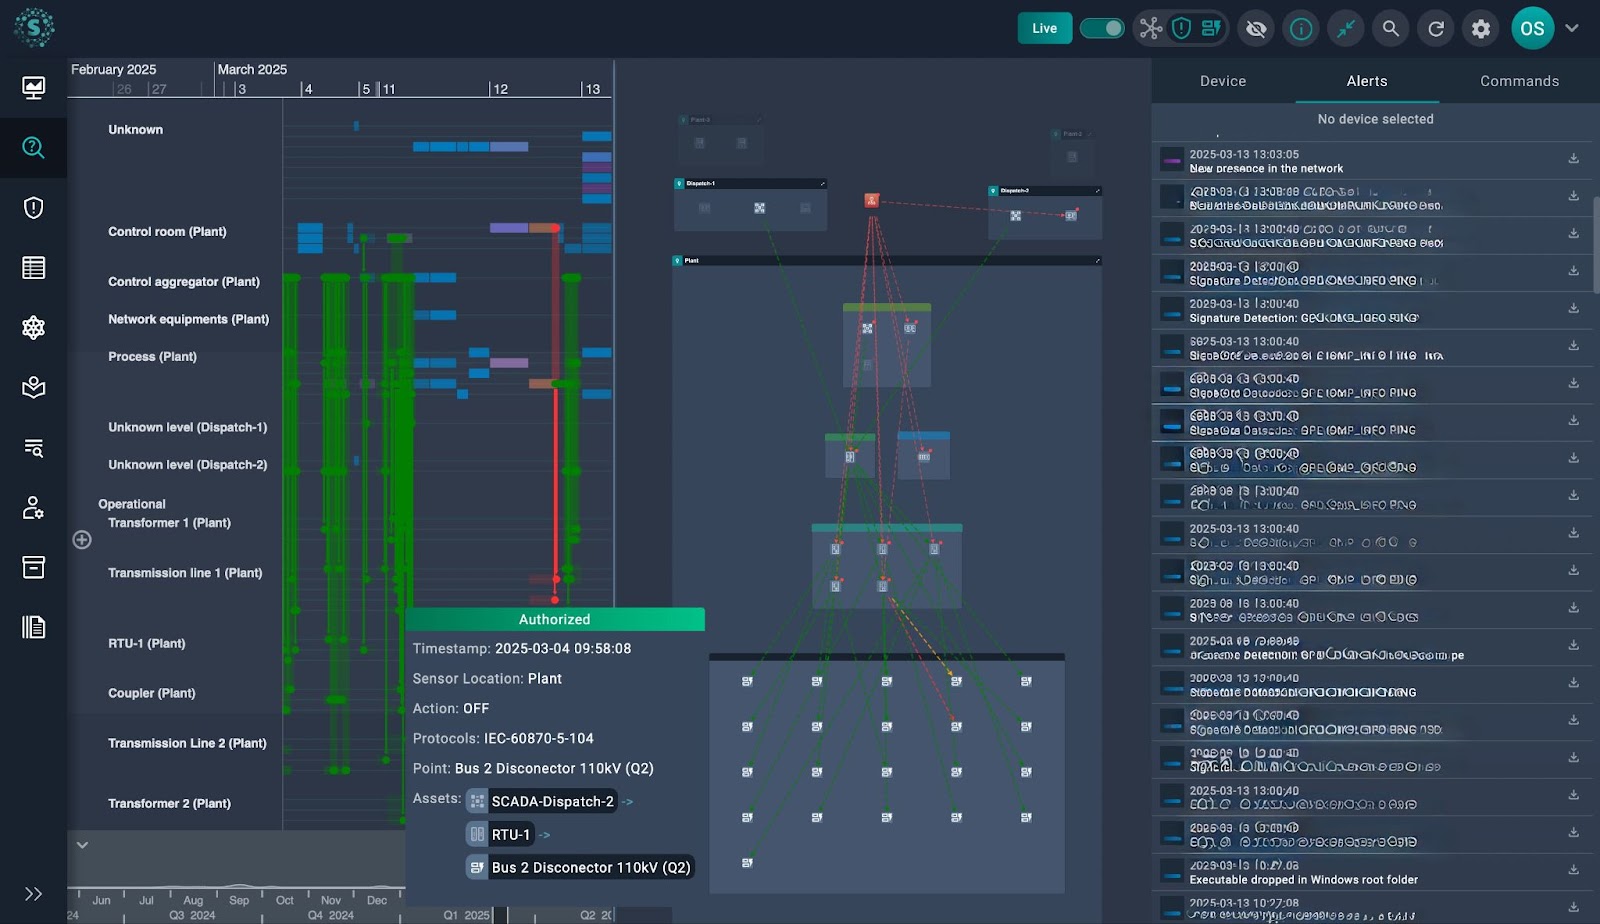This screenshot has height=924, width=1600.
Task: Expand the Plant network group corner icon
Action: pyautogui.click(x=1098, y=261)
